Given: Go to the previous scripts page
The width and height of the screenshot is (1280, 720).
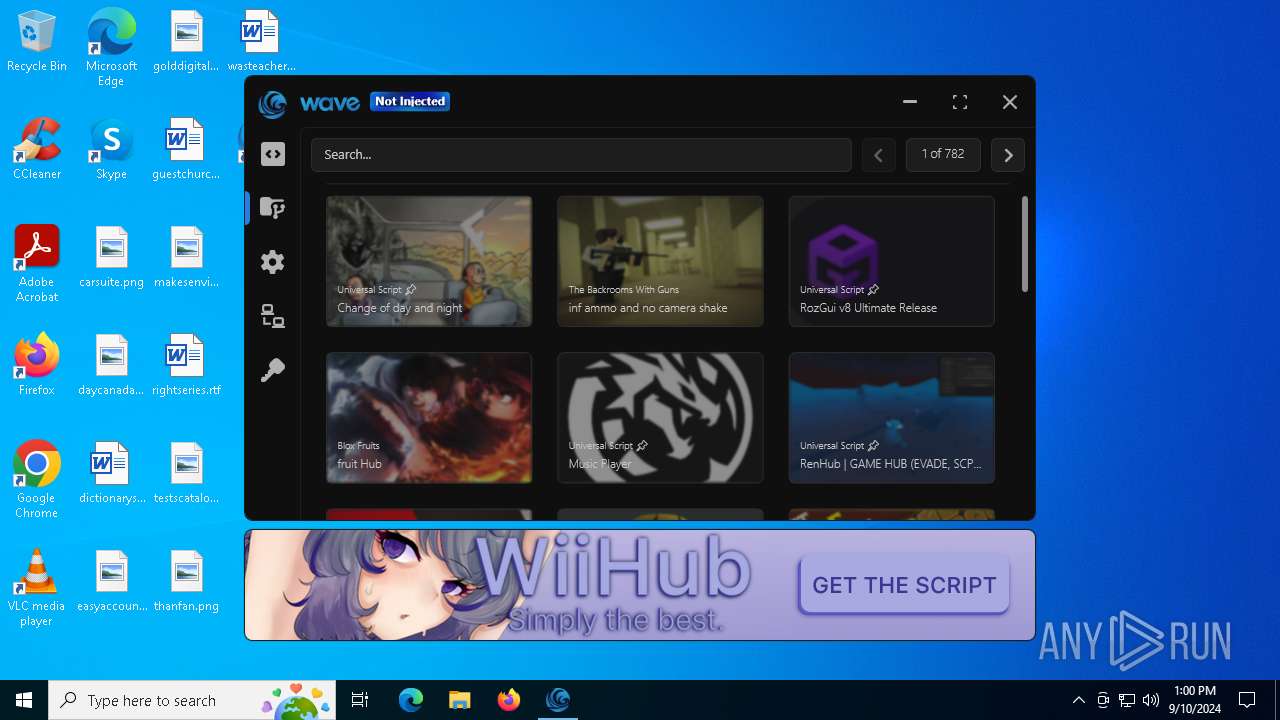Looking at the screenshot, I should pyautogui.click(x=878, y=155).
